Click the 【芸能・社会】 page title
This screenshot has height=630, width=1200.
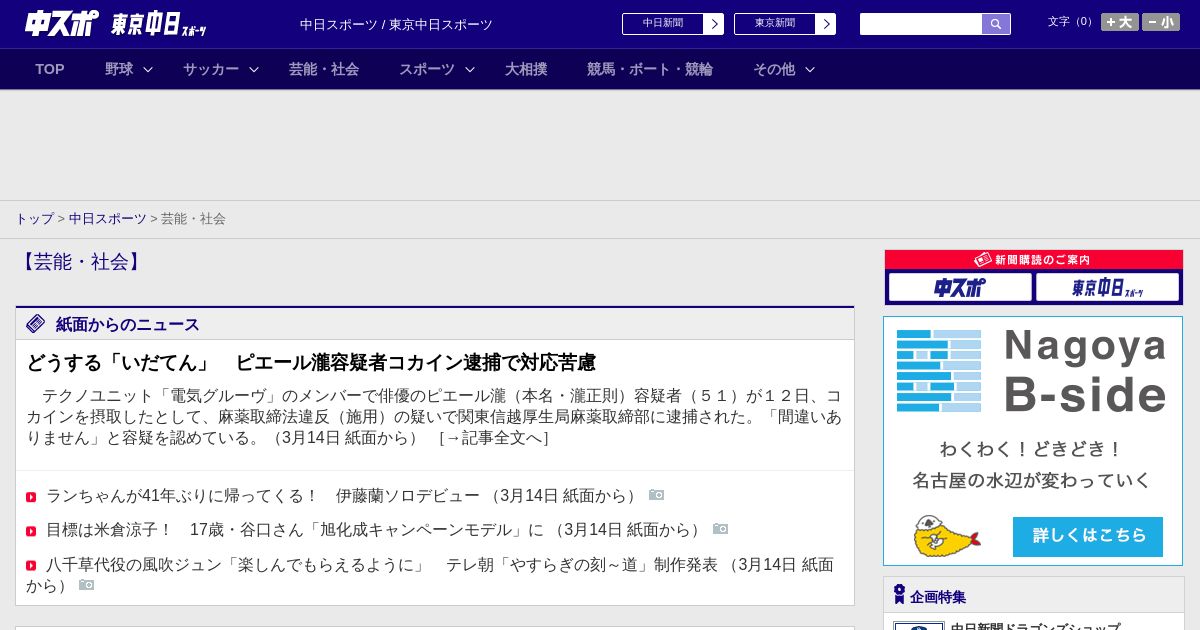(81, 262)
